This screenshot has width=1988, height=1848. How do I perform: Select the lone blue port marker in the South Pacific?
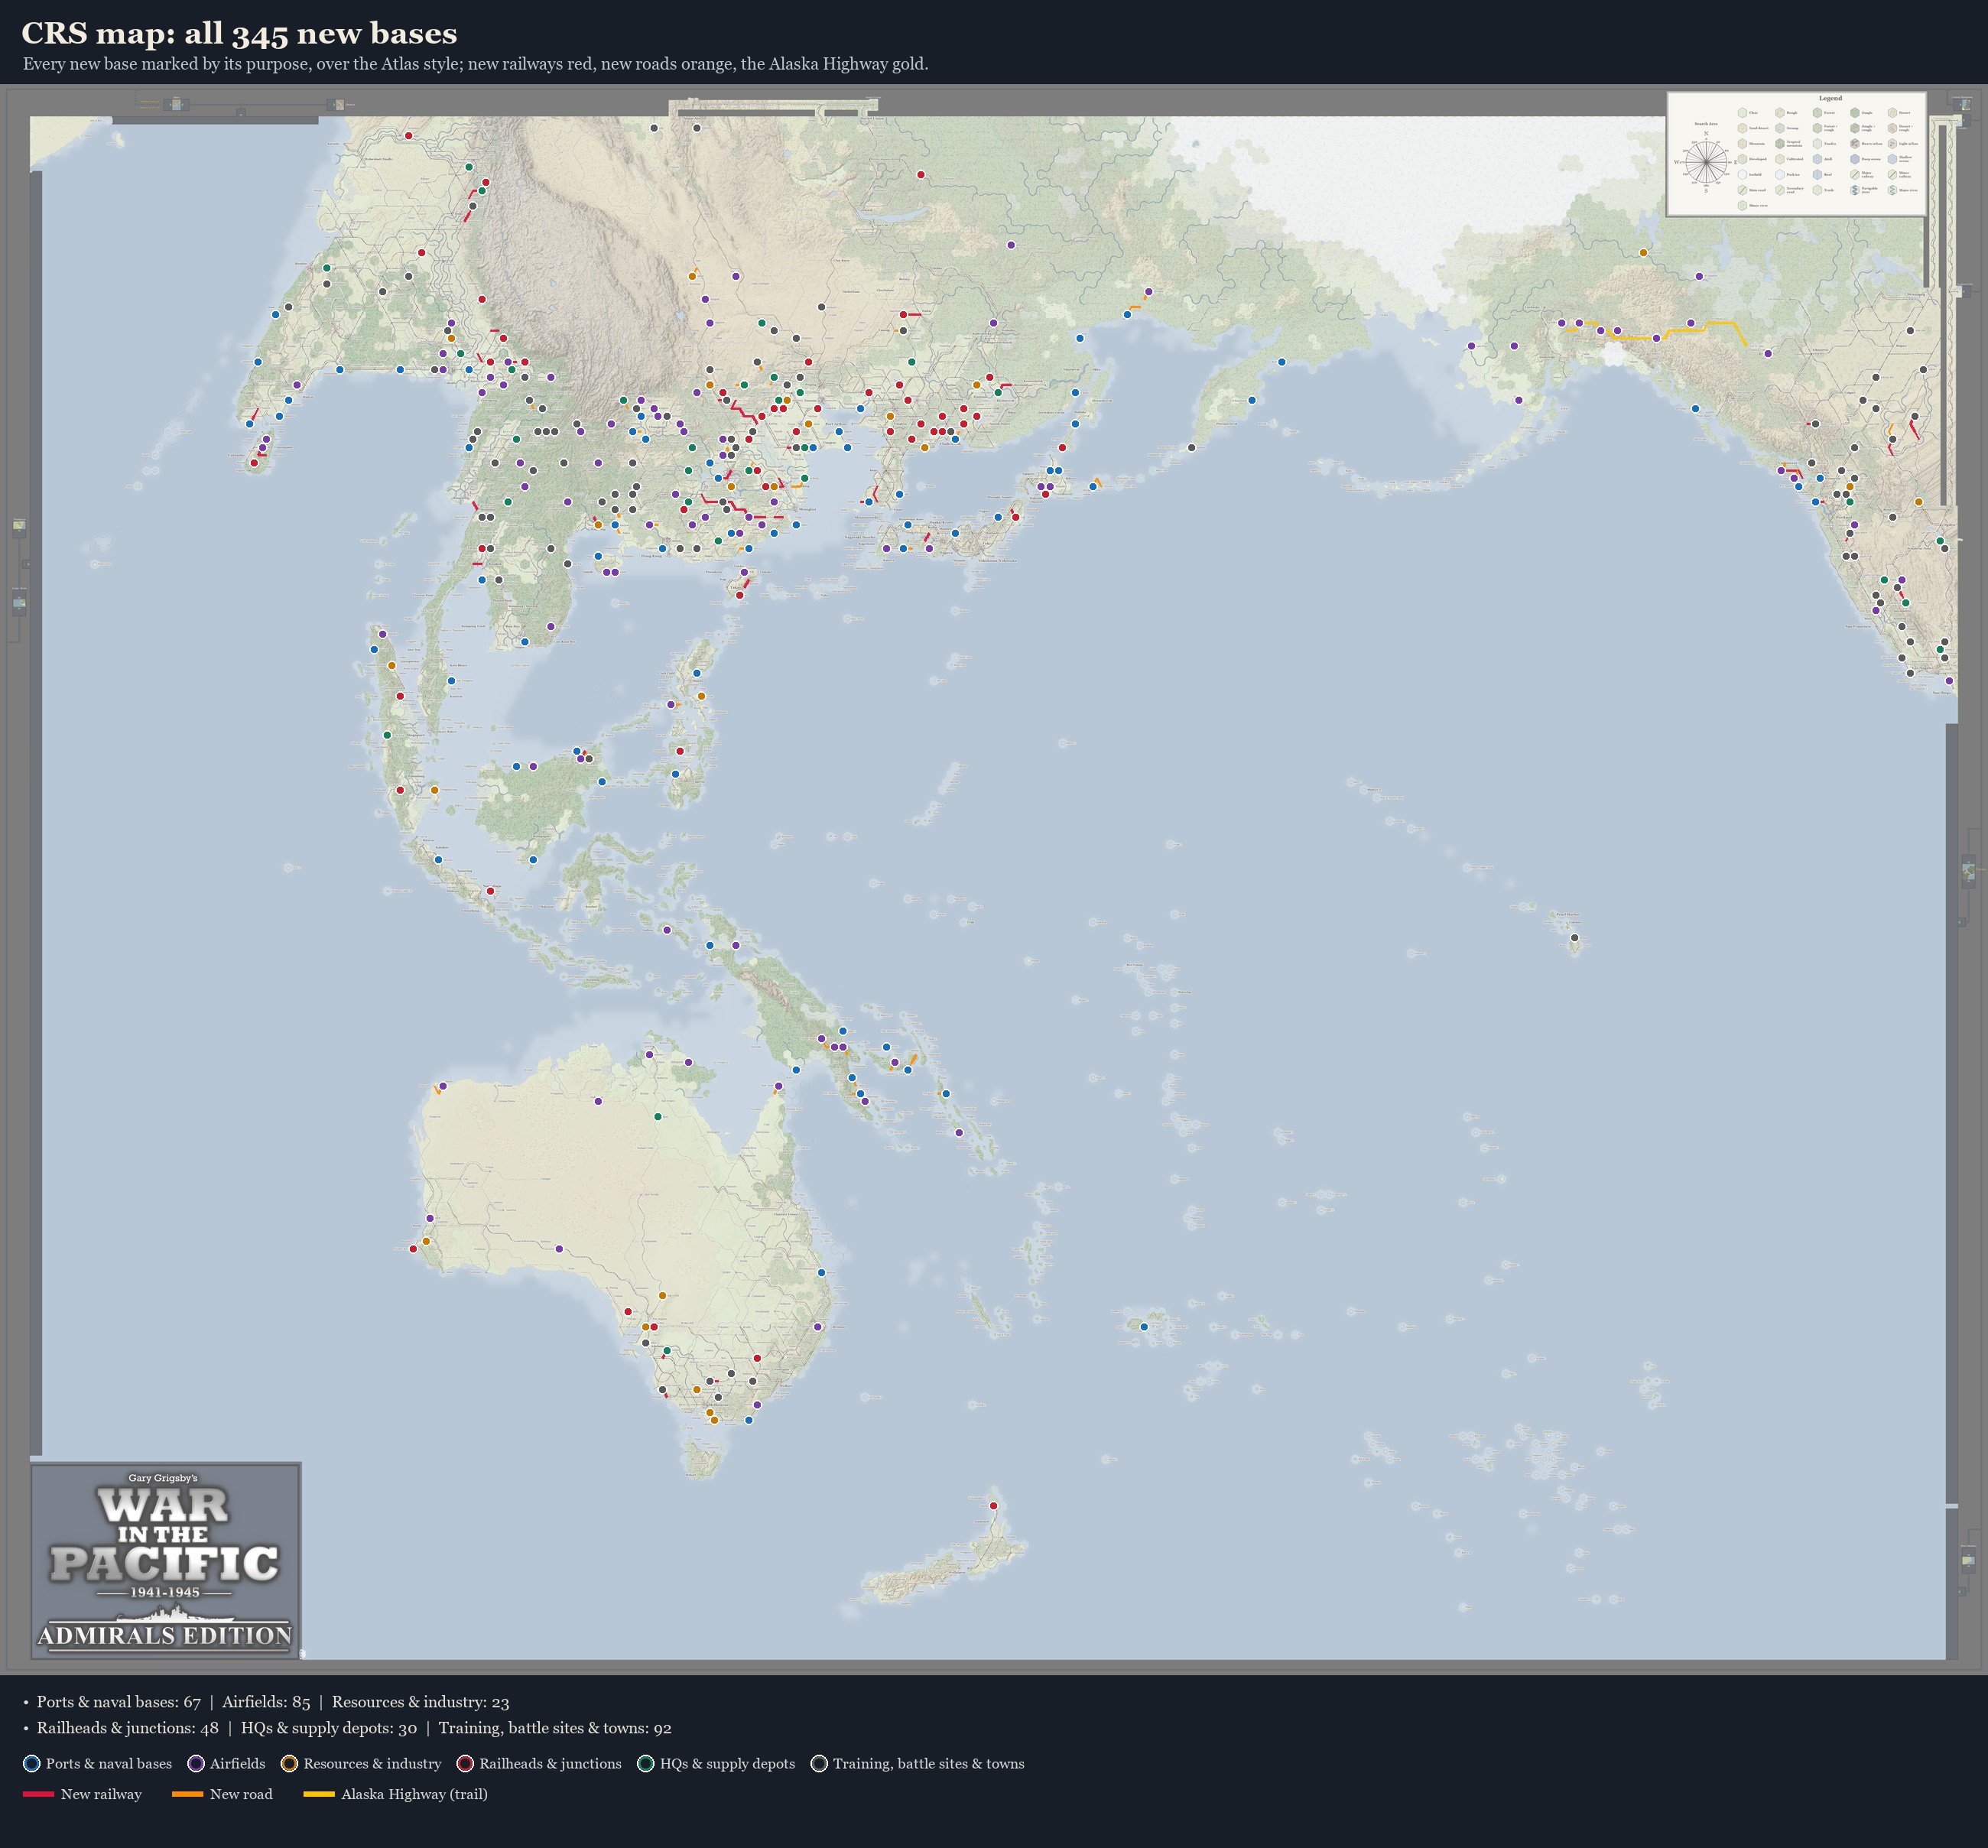(1144, 1326)
